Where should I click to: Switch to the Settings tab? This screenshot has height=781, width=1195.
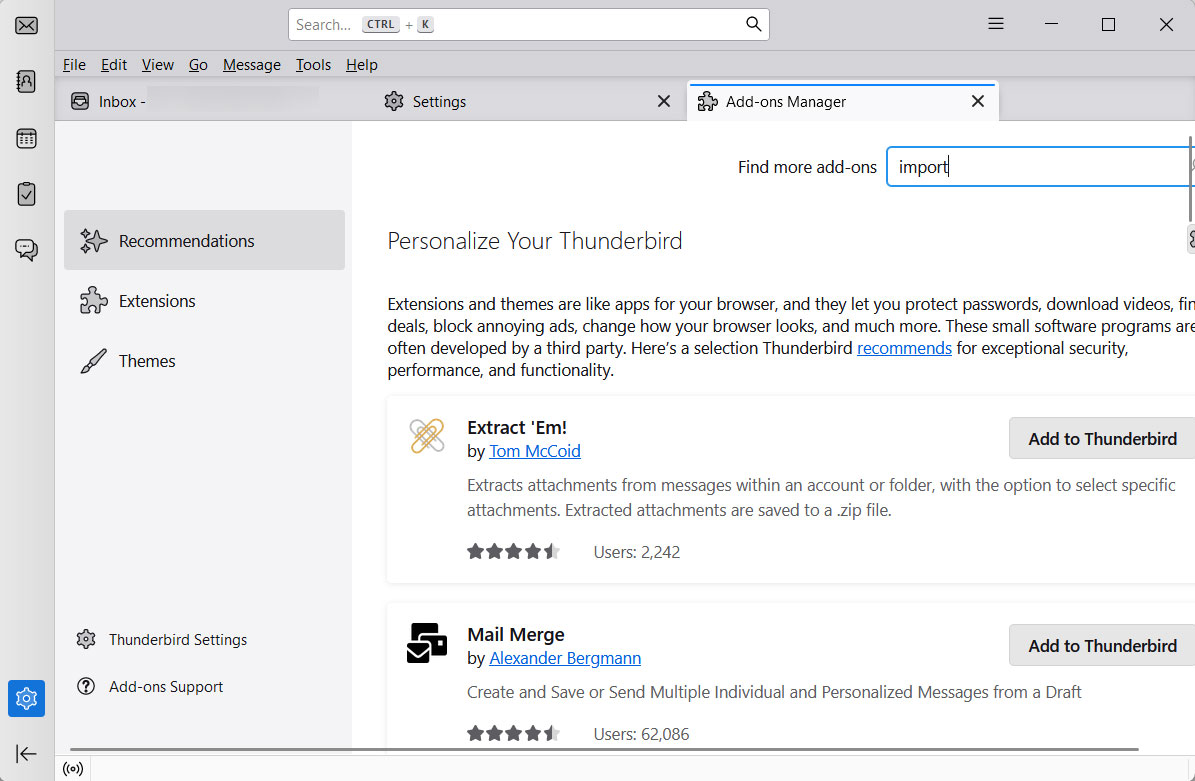(440, 101)
